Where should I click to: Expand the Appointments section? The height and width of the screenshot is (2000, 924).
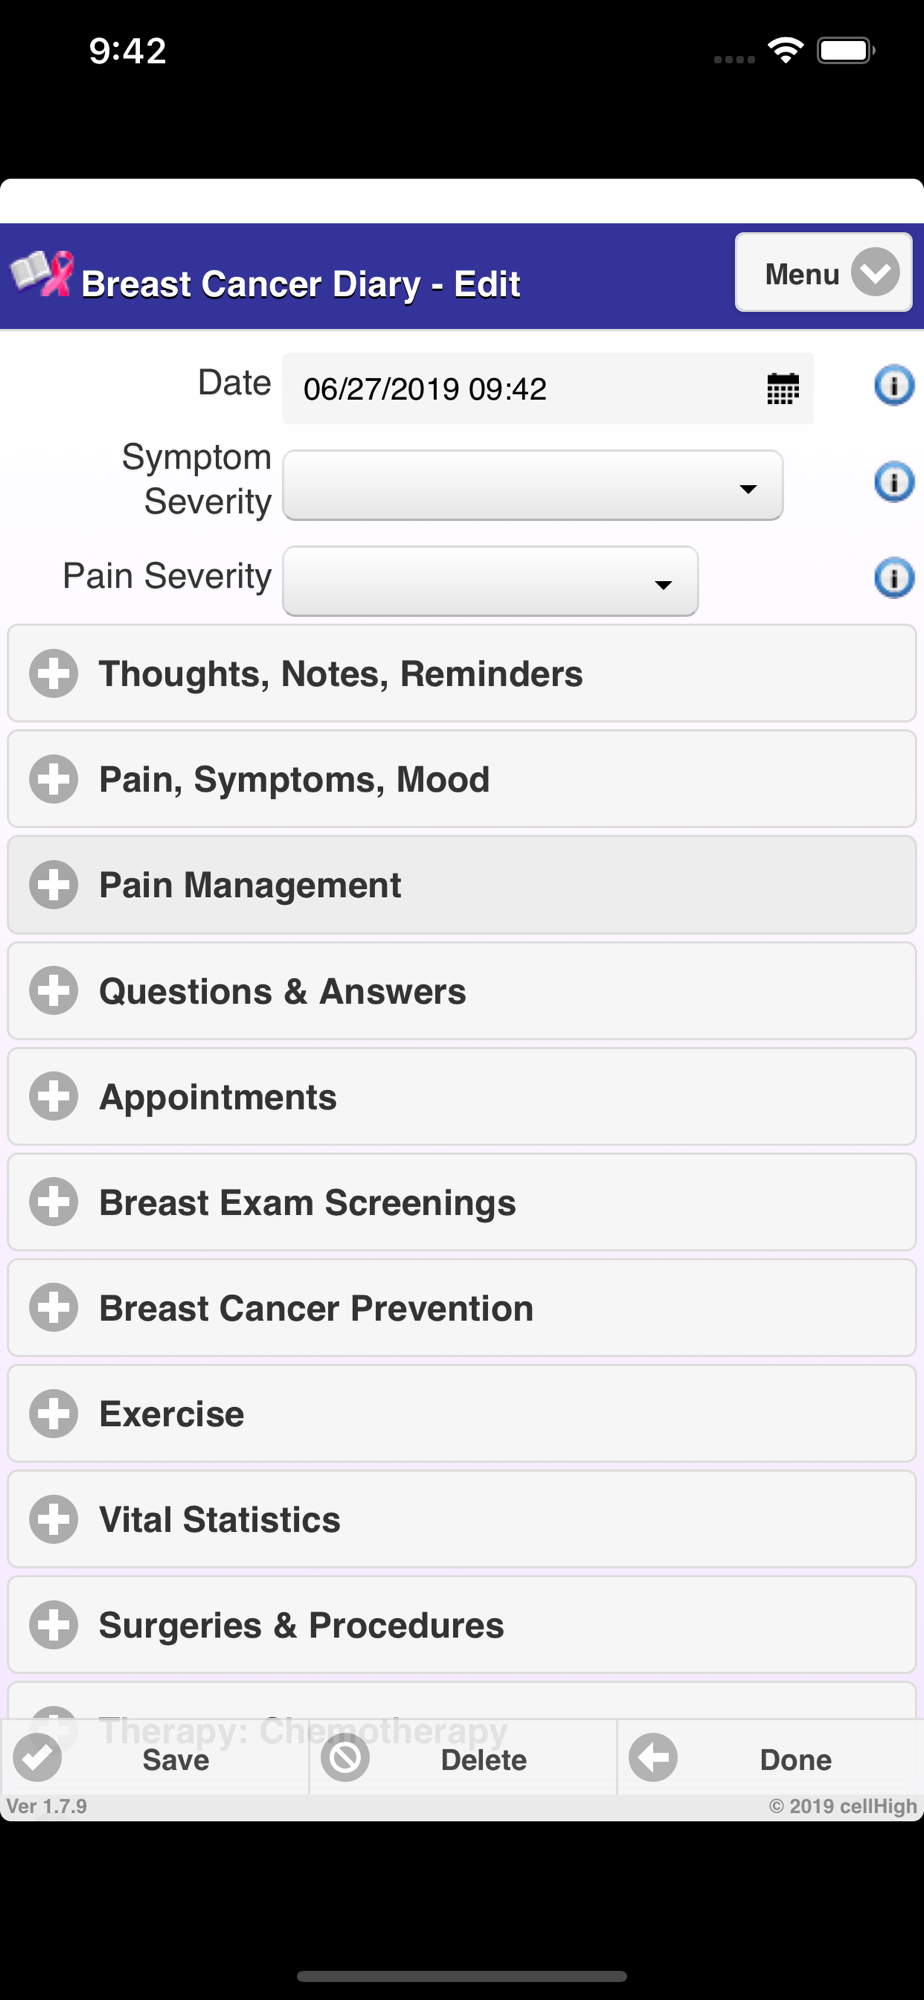(x=462, y=1097)
